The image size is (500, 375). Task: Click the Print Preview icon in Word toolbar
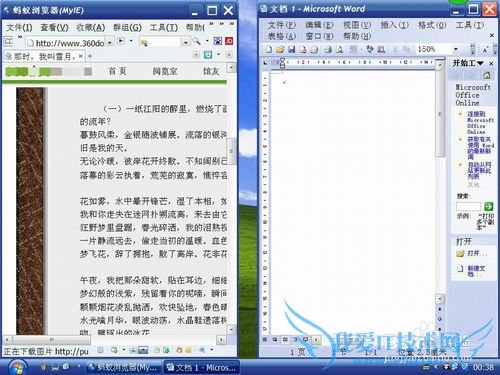(x=339, y=49)
